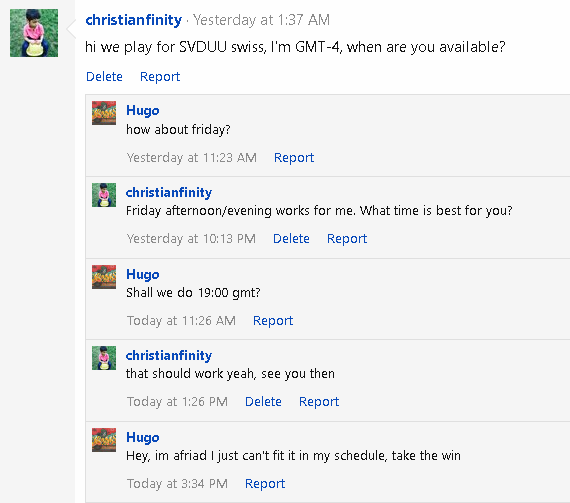Report the 'take the win' comment
Image resolution: width=570 pixels, height=503 pixels.
click(265, 484)
